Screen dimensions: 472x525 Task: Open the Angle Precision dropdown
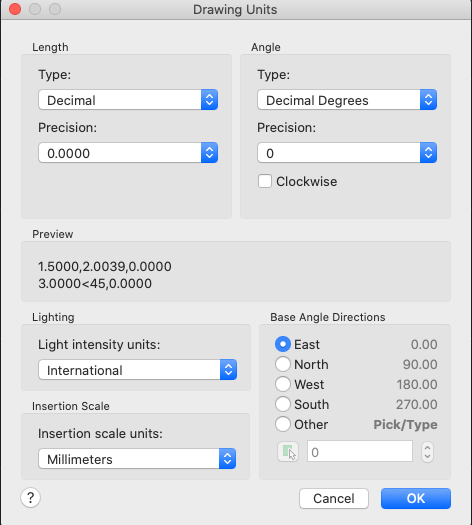point(347,153)
